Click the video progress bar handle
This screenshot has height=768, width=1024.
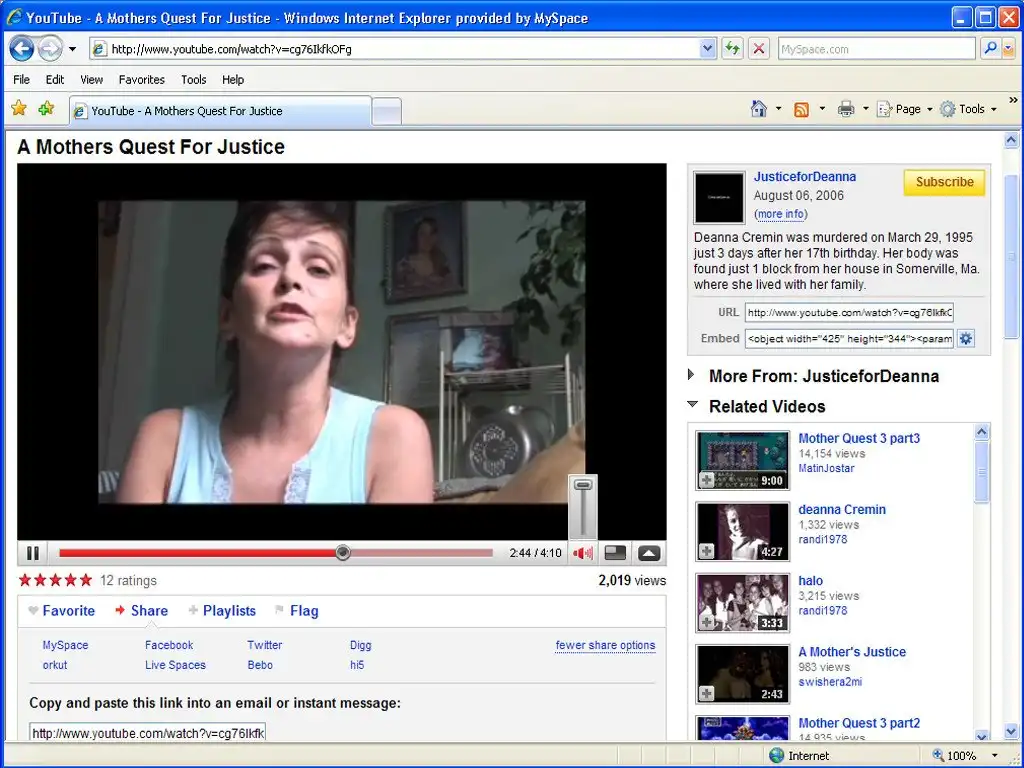tap(343, 552)
